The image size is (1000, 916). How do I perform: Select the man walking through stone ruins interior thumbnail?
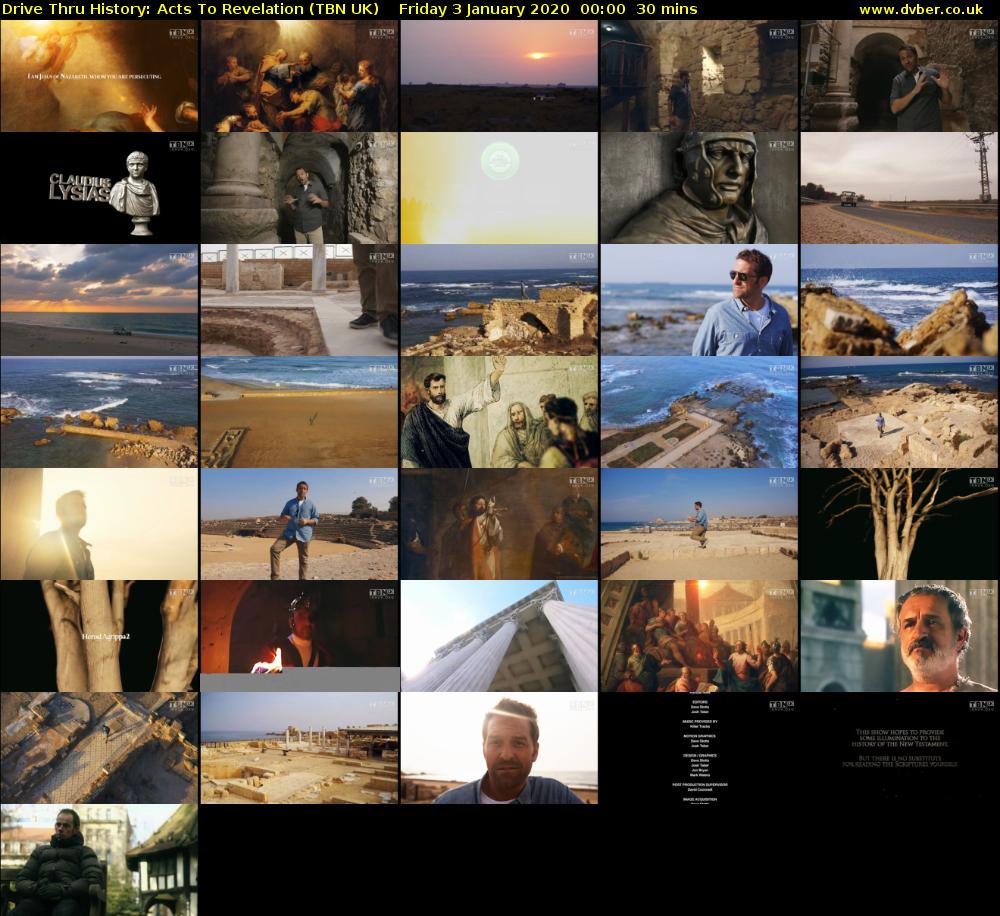click(x=700, y=76)
